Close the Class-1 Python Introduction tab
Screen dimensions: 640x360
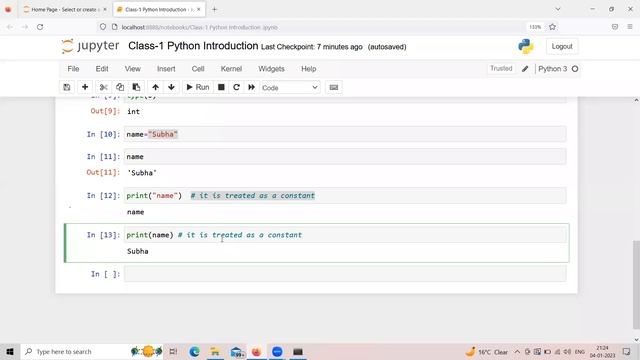(x=199, y=9)
